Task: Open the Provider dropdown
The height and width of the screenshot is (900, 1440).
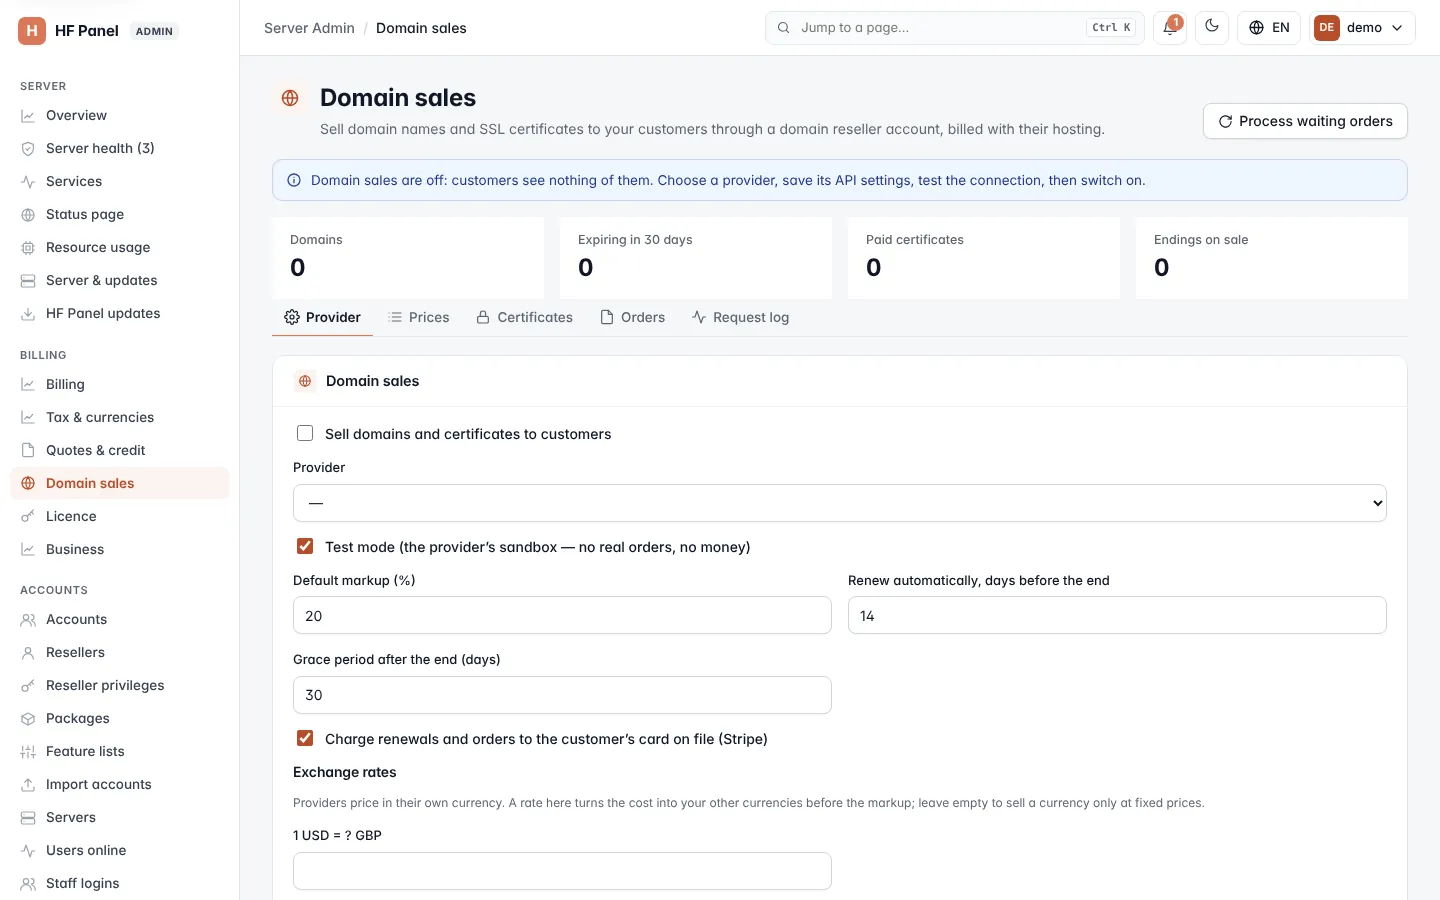Action: click(x=840, y=503)
